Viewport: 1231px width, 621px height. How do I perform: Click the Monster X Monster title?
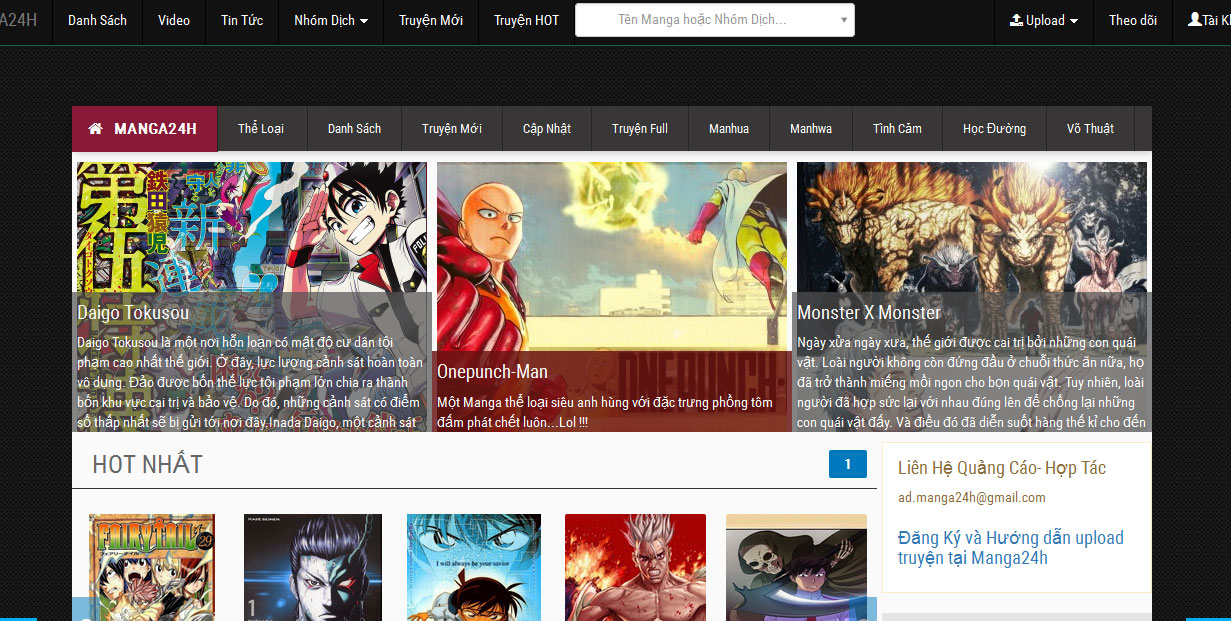[868, 313]
